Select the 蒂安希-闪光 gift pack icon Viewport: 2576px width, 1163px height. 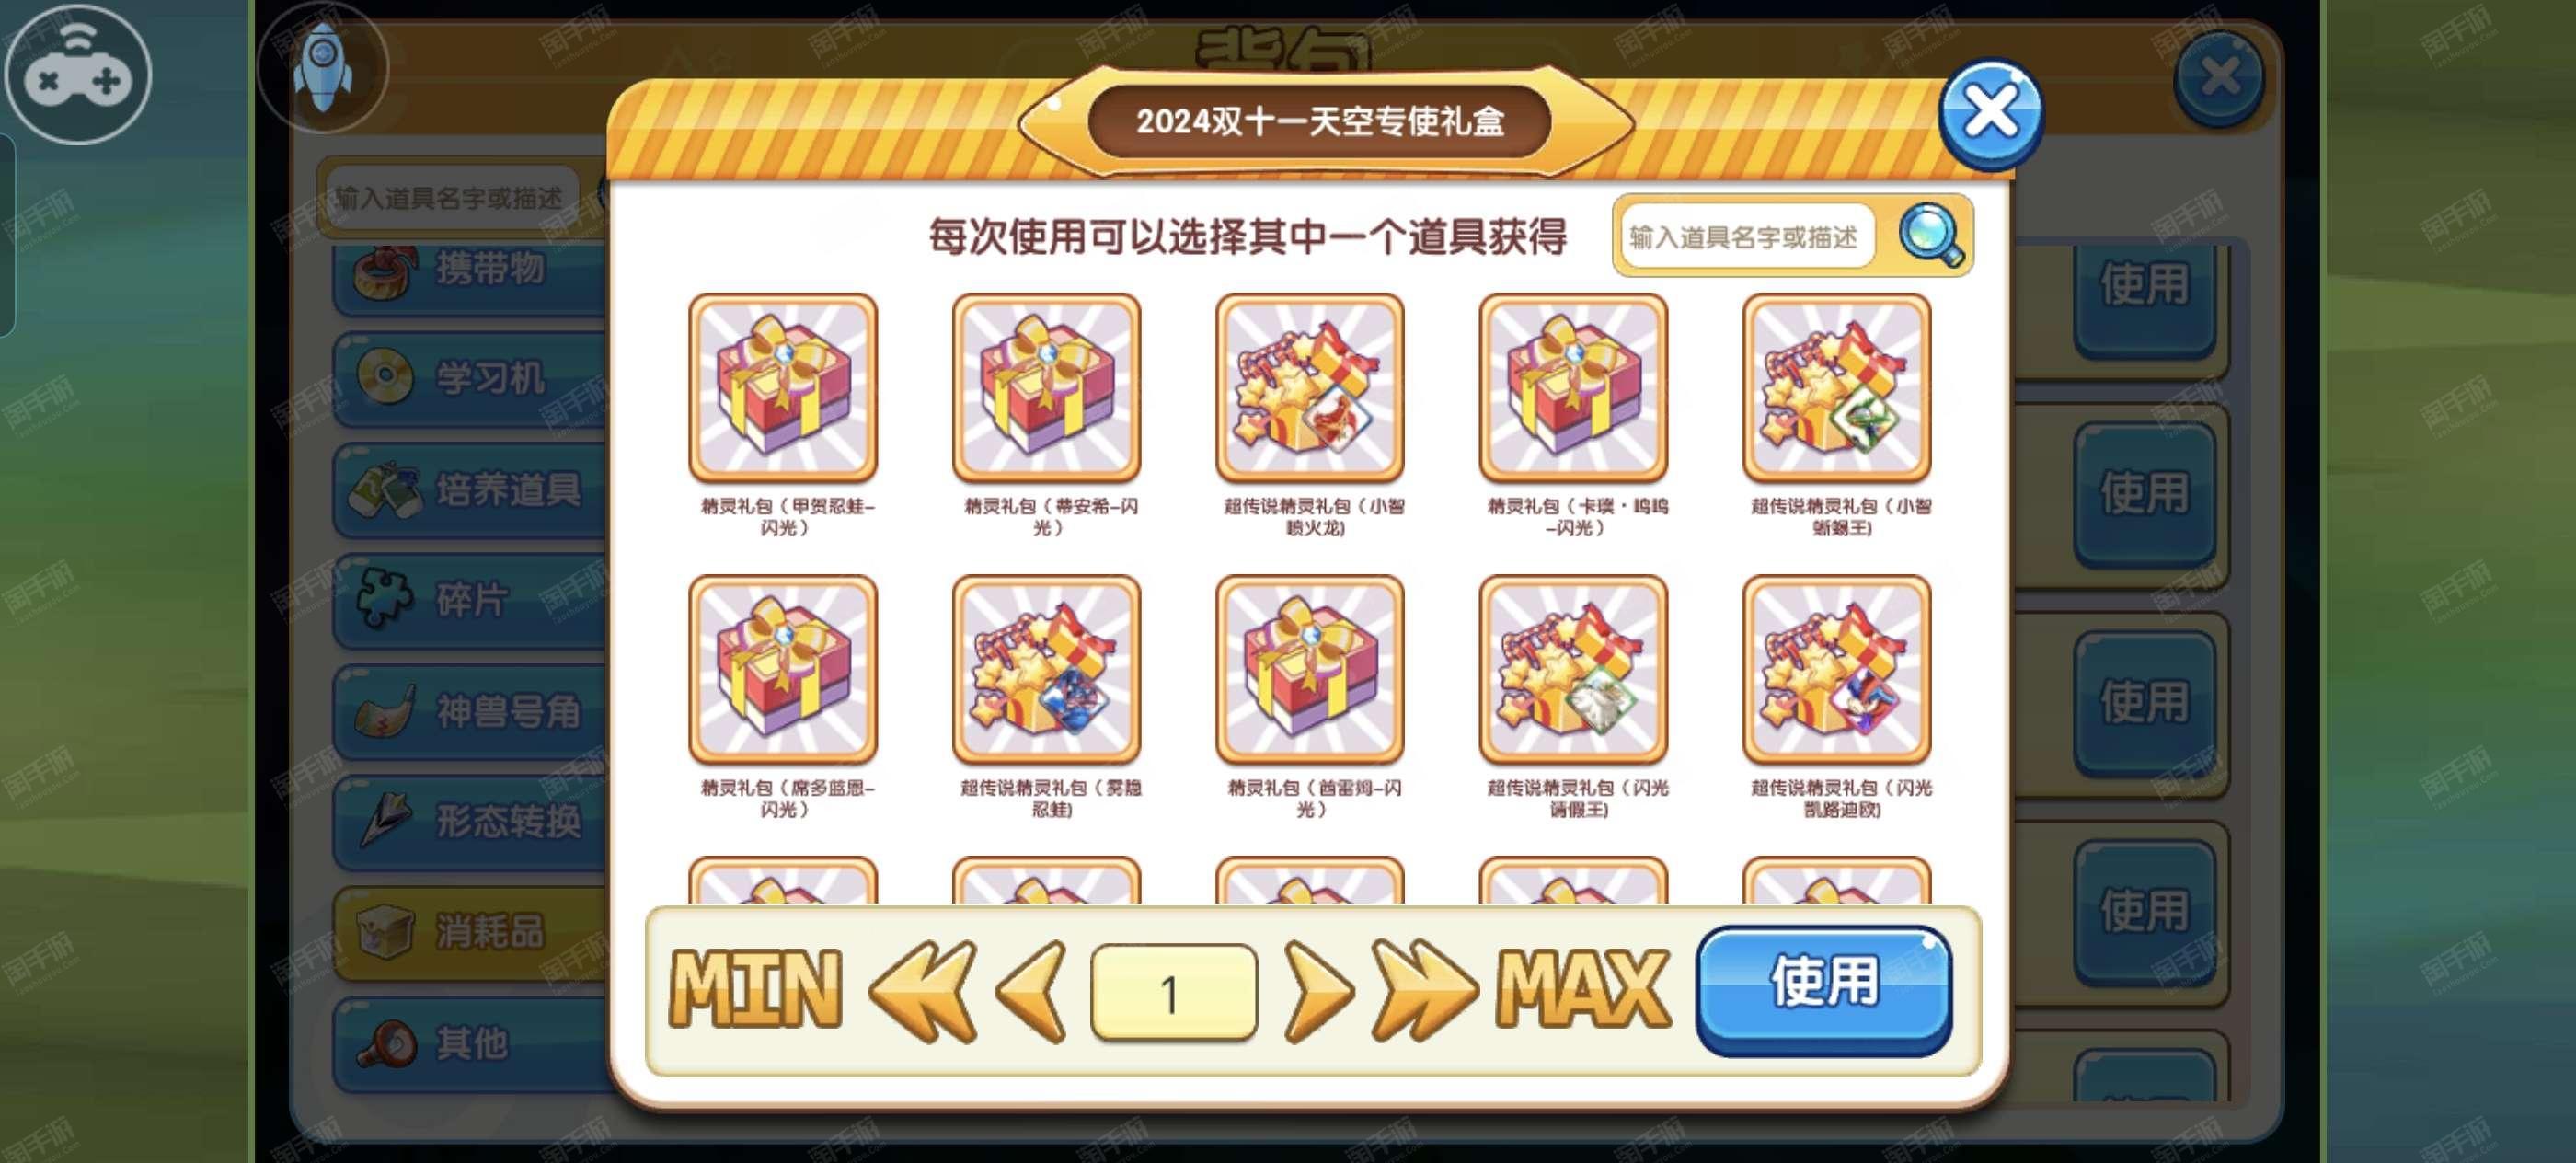(1046, 388)
